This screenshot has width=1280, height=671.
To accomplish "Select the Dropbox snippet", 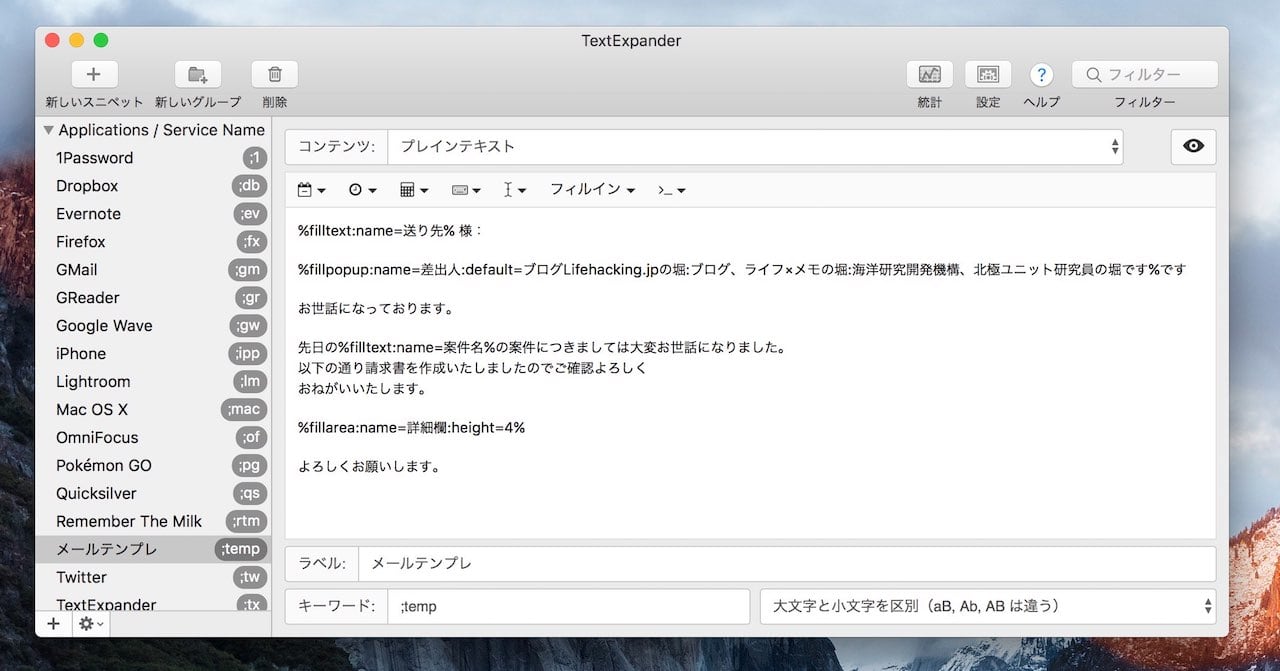I will click(x=153, y=186).
